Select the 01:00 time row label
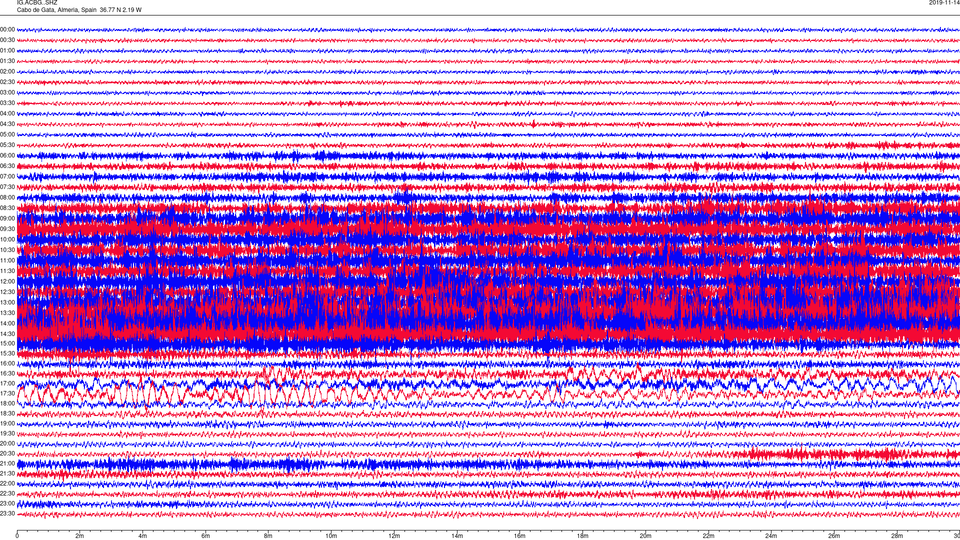This screenshot has height=540, width=960. pyautogui.click(x=7, y=51)
